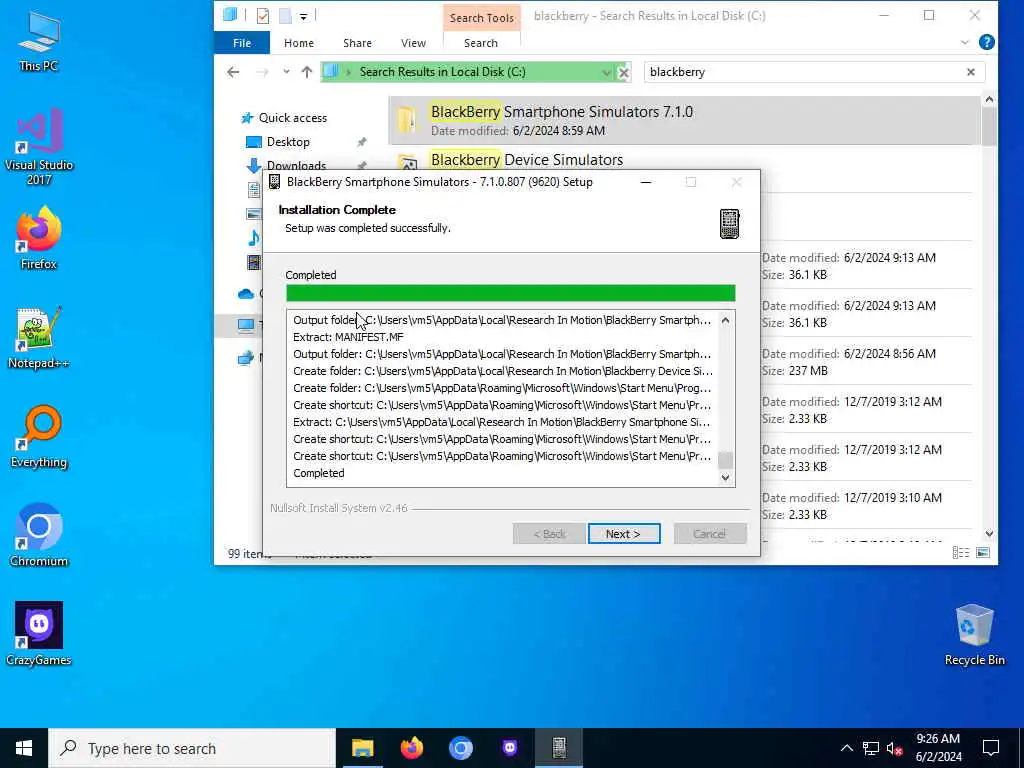
Task: Select the Search Tools contextual tab
Action: 481,18
